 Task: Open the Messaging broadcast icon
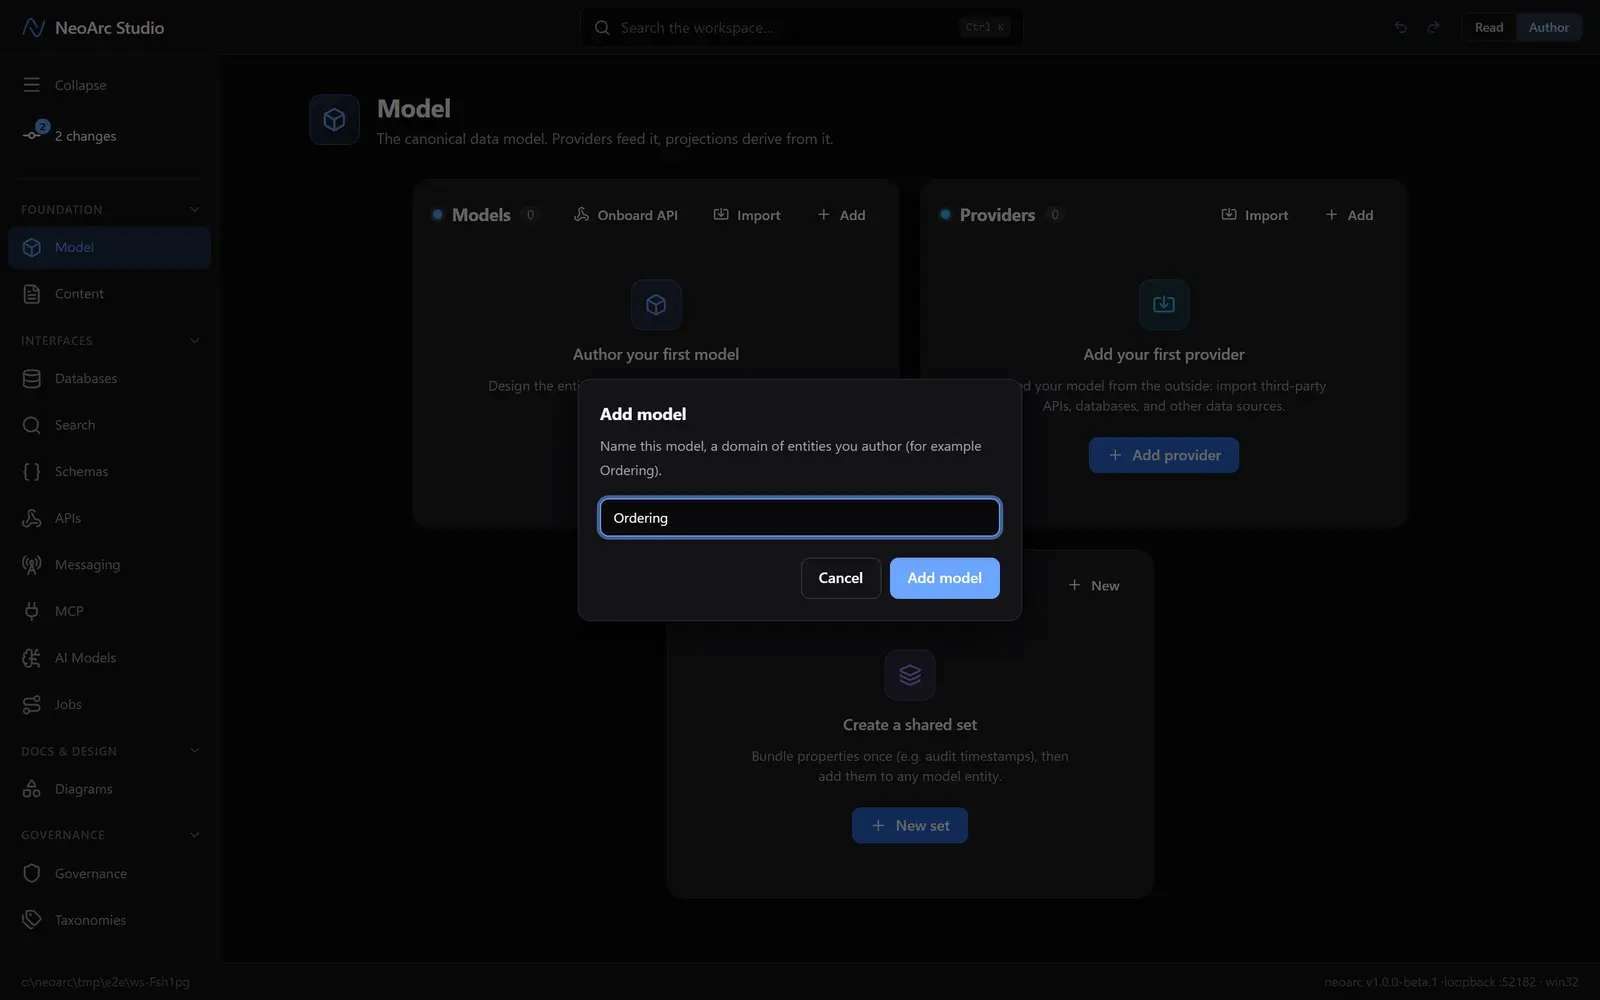[32, 565]
